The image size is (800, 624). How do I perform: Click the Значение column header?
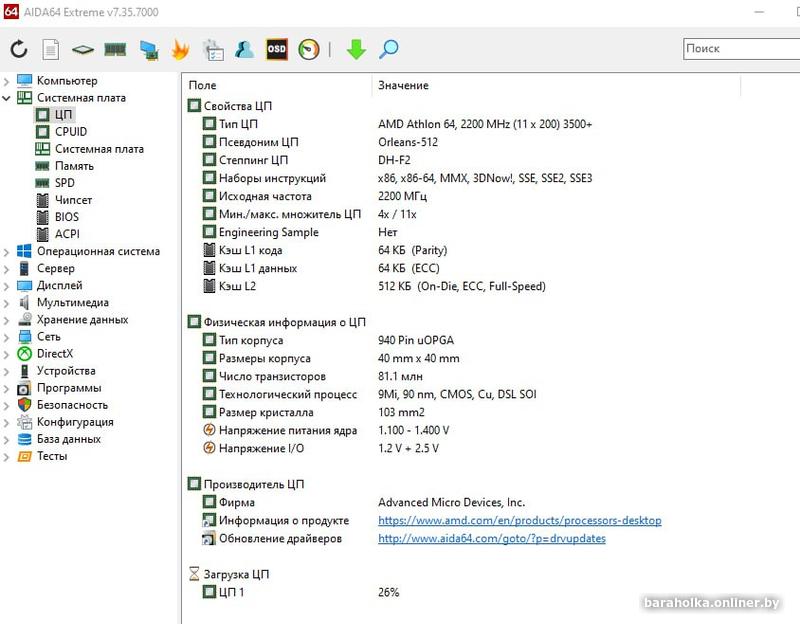pos(403,86)
